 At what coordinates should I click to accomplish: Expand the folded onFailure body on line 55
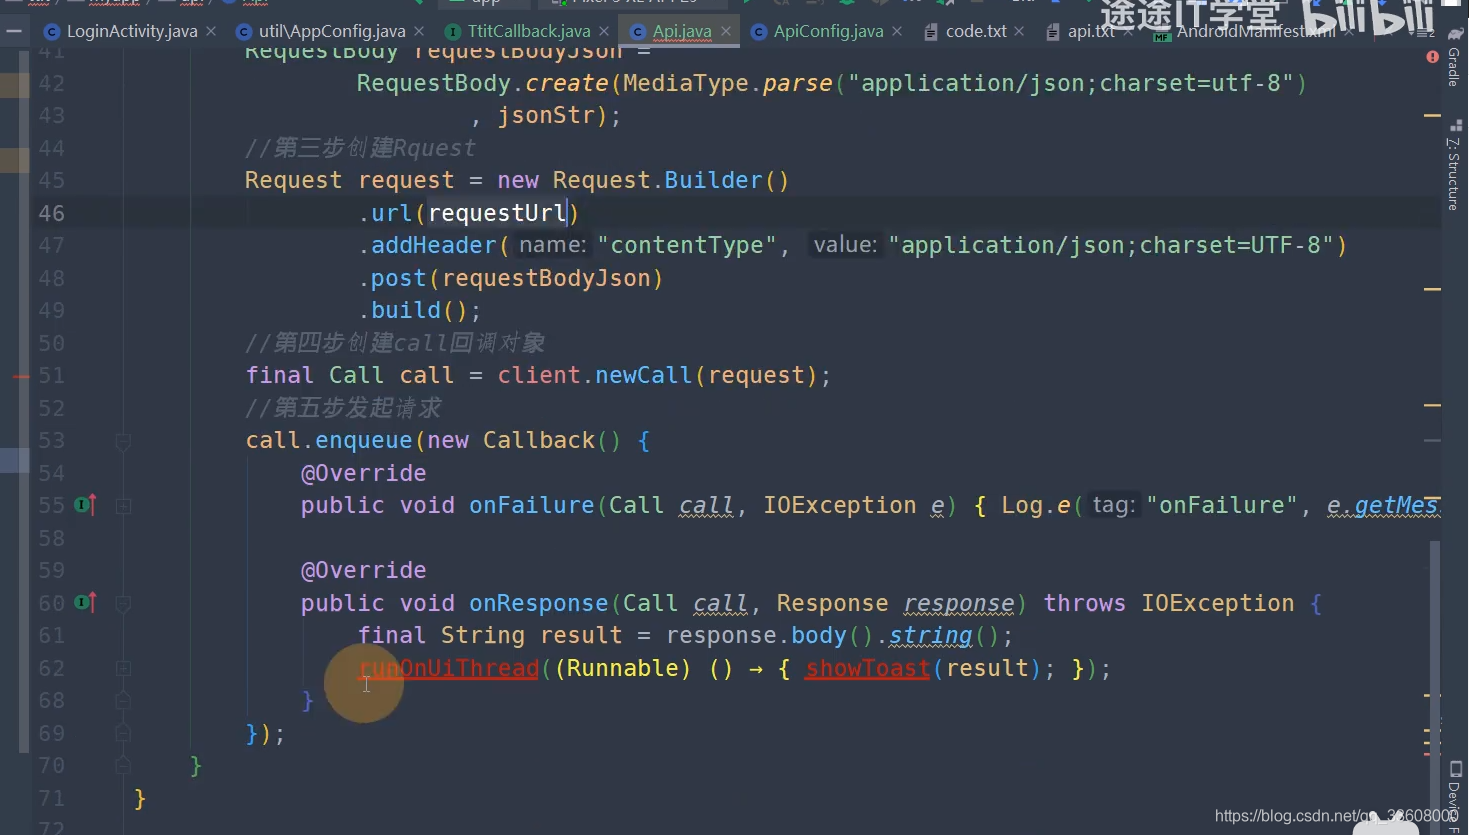[123, 506]
